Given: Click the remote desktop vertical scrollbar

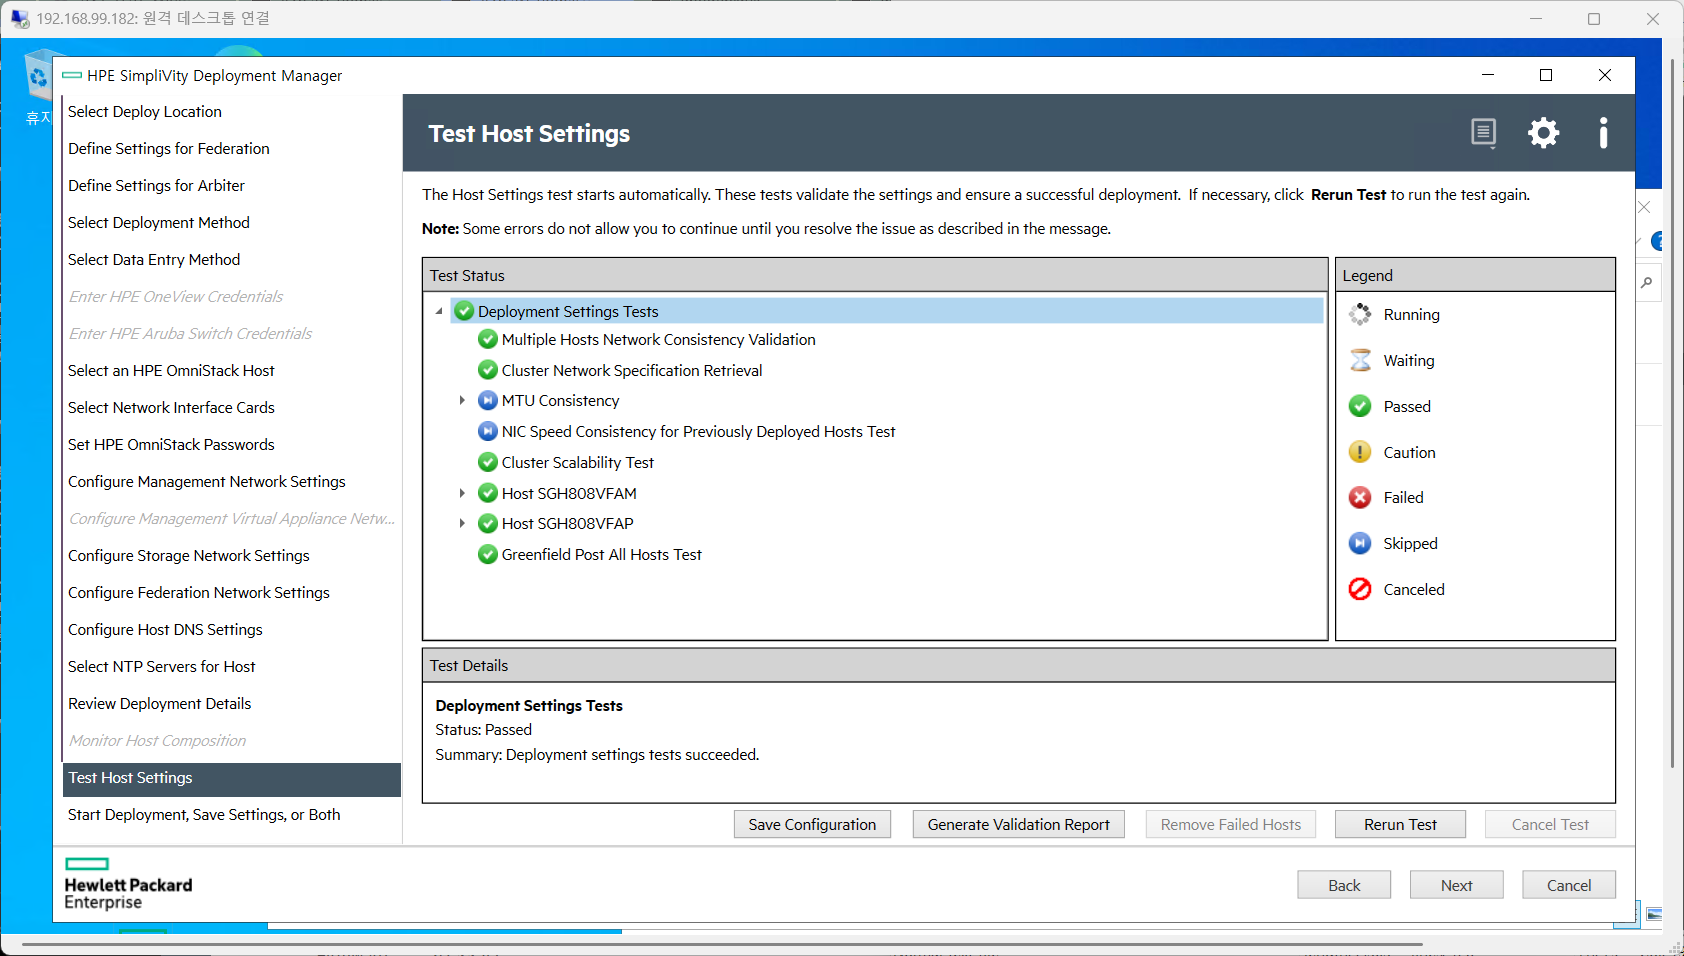Looking at the screenshot, I should [x=1672, y=413].
